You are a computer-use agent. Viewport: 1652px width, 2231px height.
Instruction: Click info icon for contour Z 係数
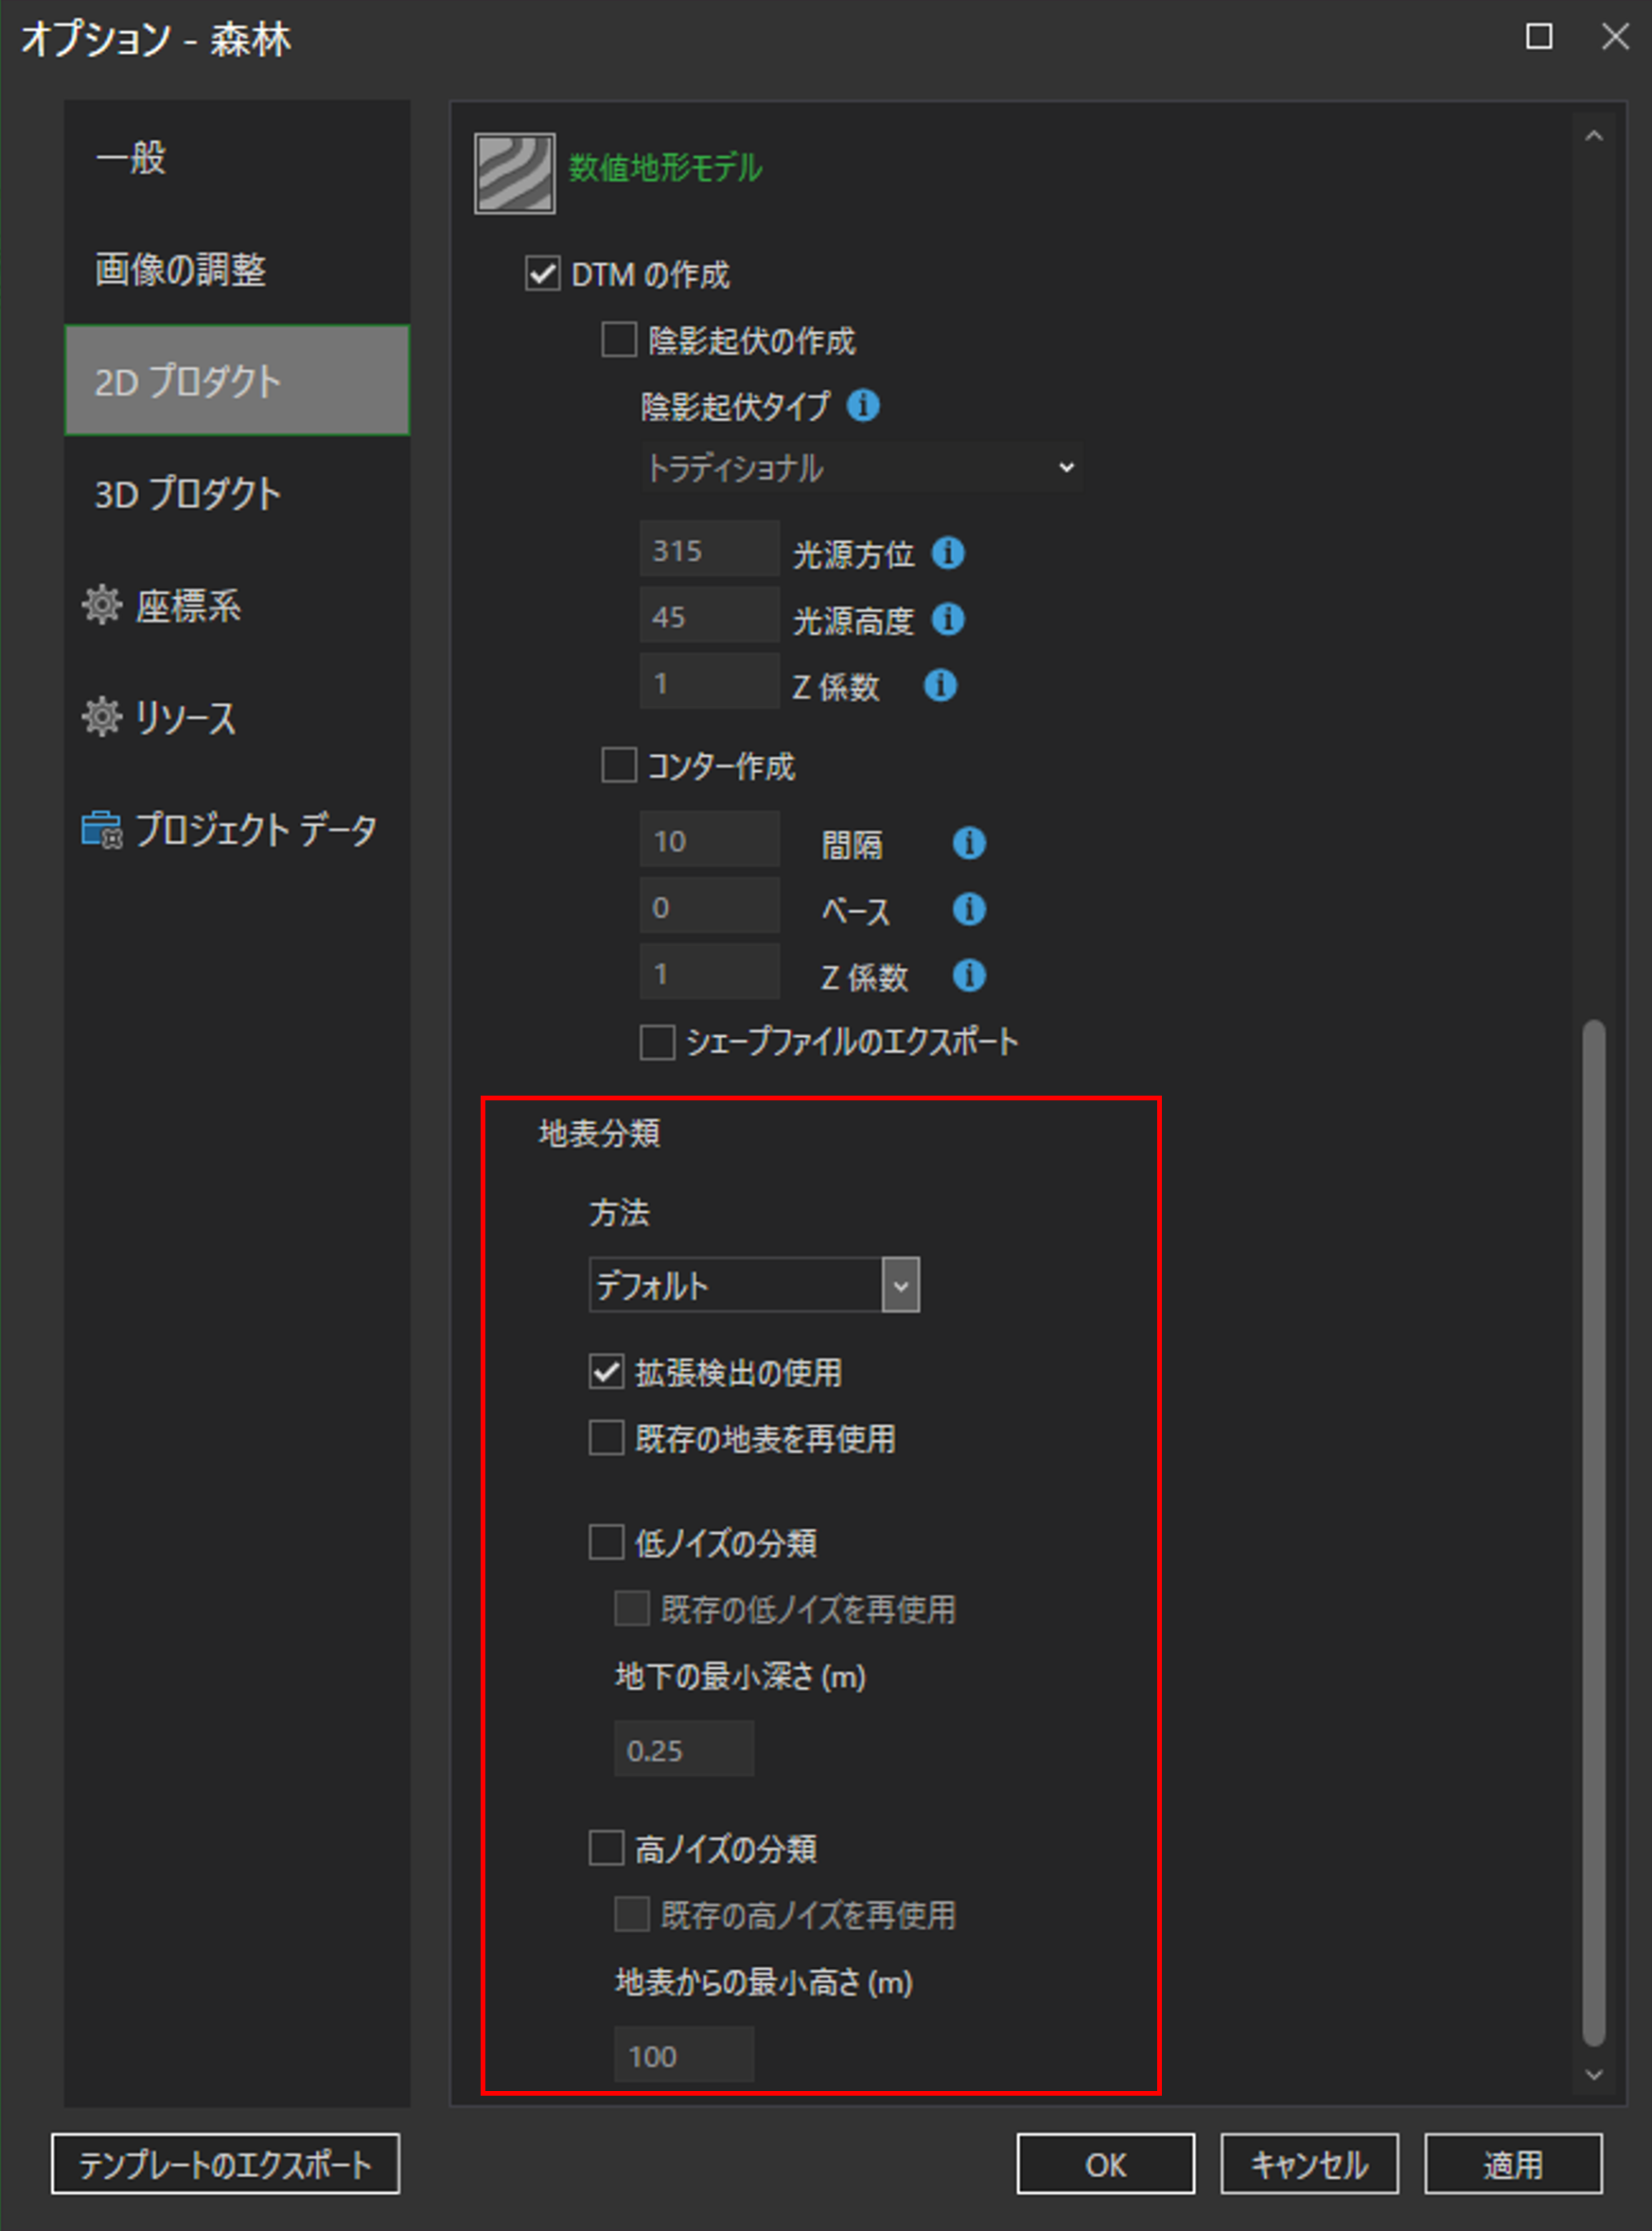[x=968, y=975]
